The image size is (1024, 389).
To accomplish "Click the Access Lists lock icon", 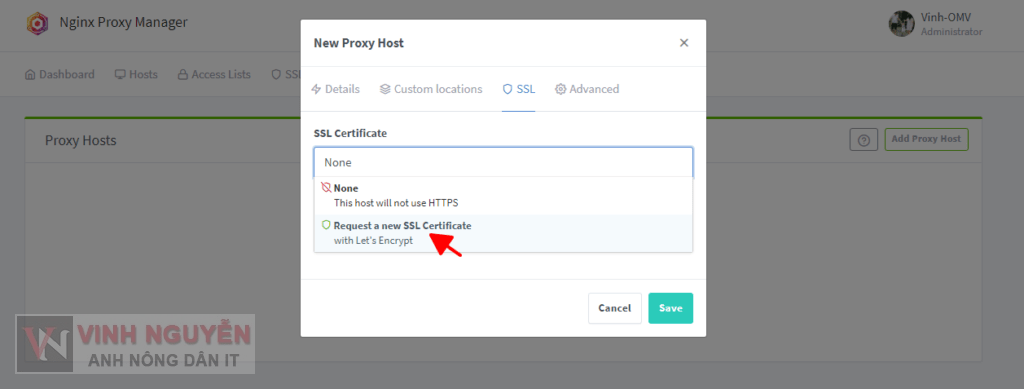I will 183,74.
